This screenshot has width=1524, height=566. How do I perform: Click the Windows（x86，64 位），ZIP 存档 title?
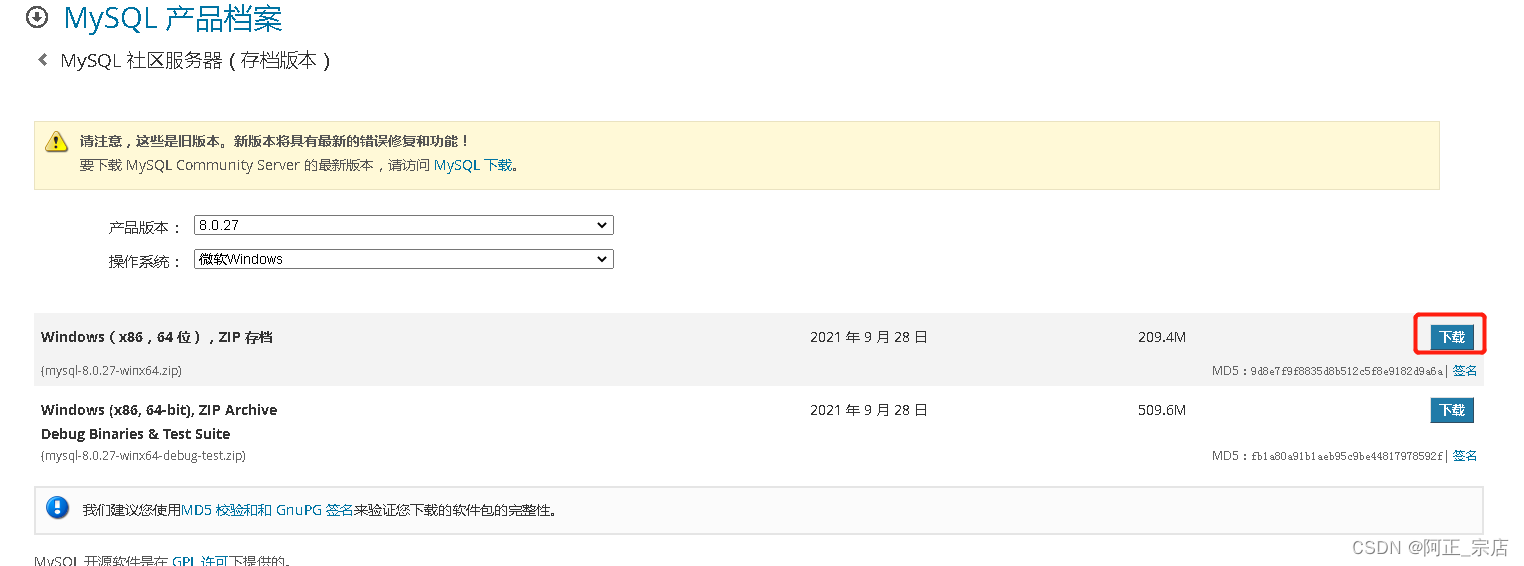(x=157, y=338)
